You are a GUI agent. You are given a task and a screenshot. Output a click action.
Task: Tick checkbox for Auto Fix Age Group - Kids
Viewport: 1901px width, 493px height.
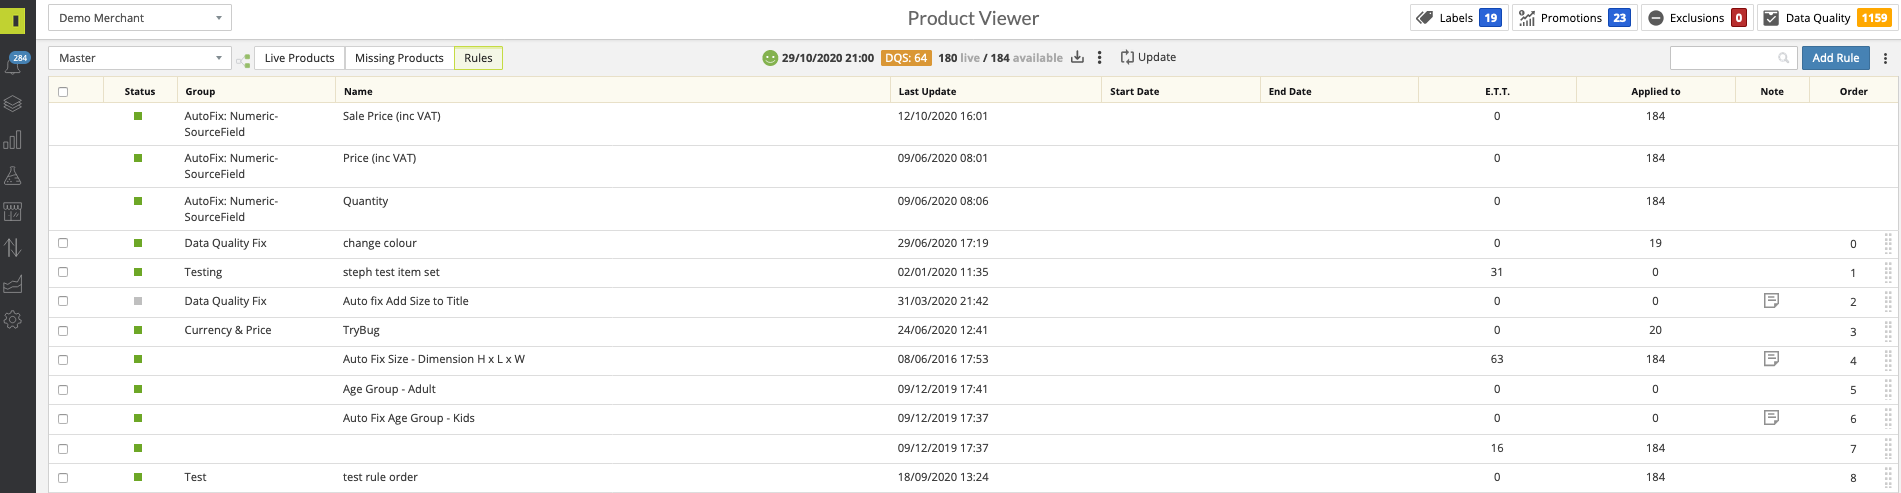click(63, 419)
